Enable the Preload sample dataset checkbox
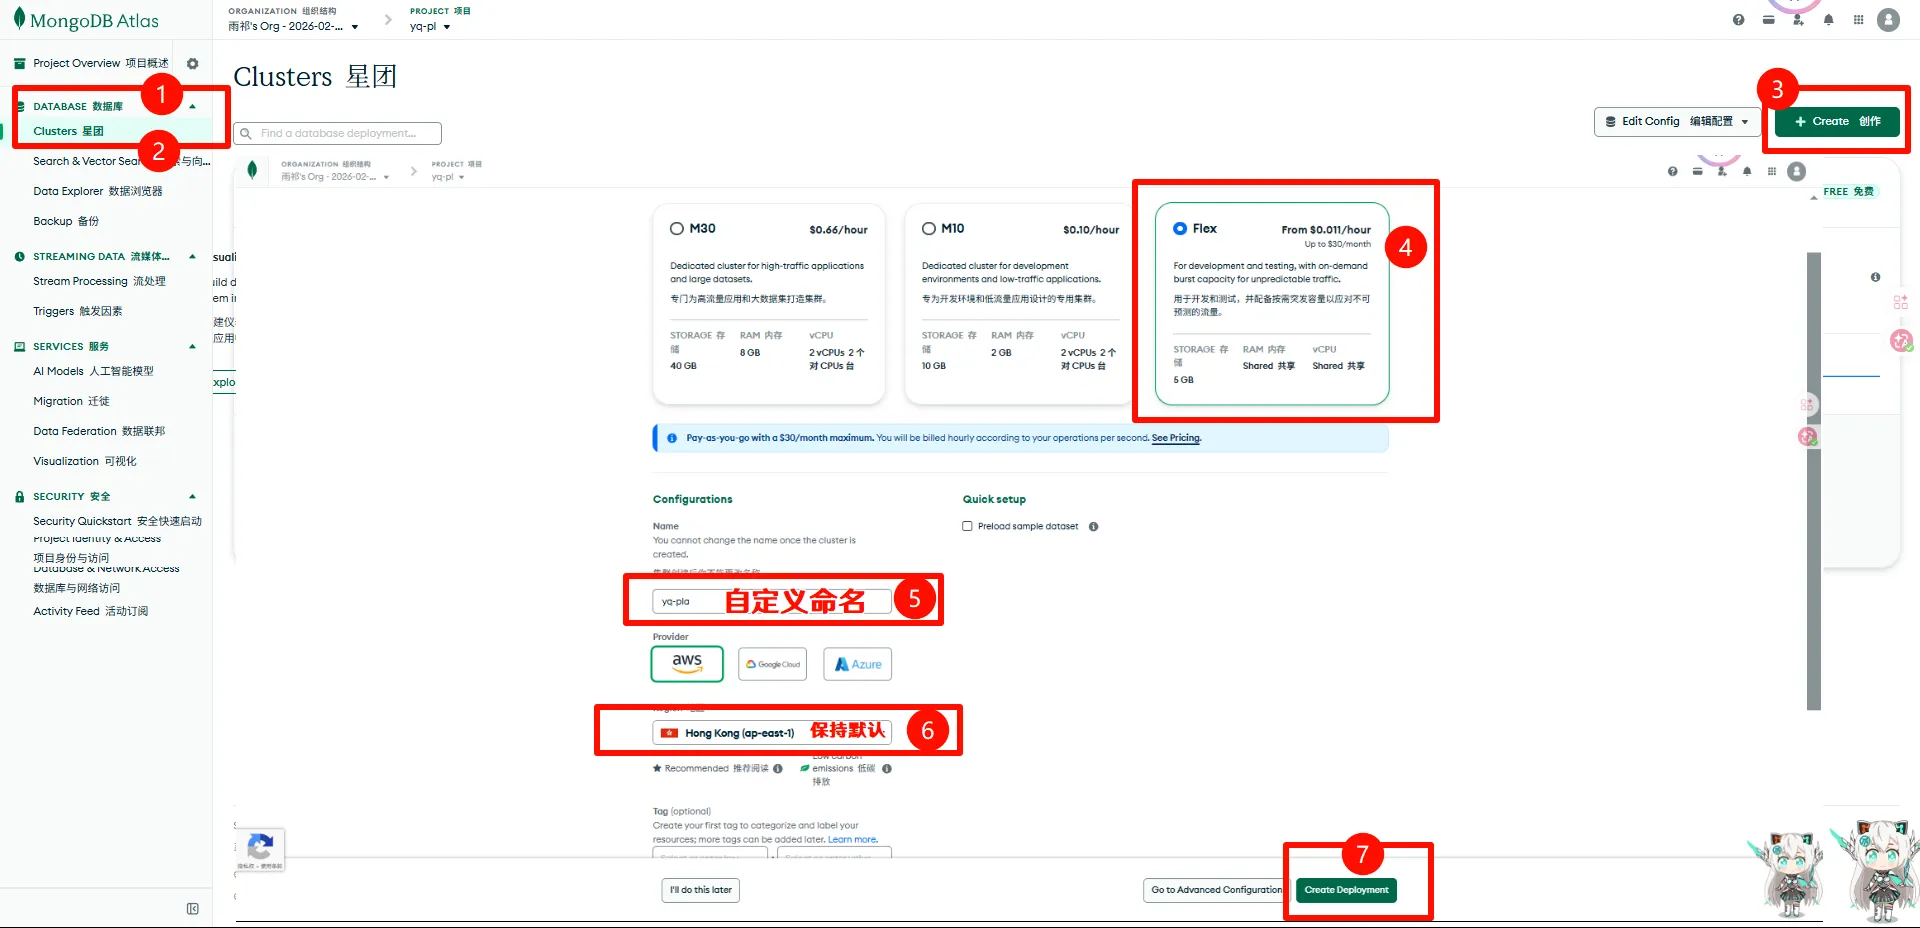 [x=967, y=526]
